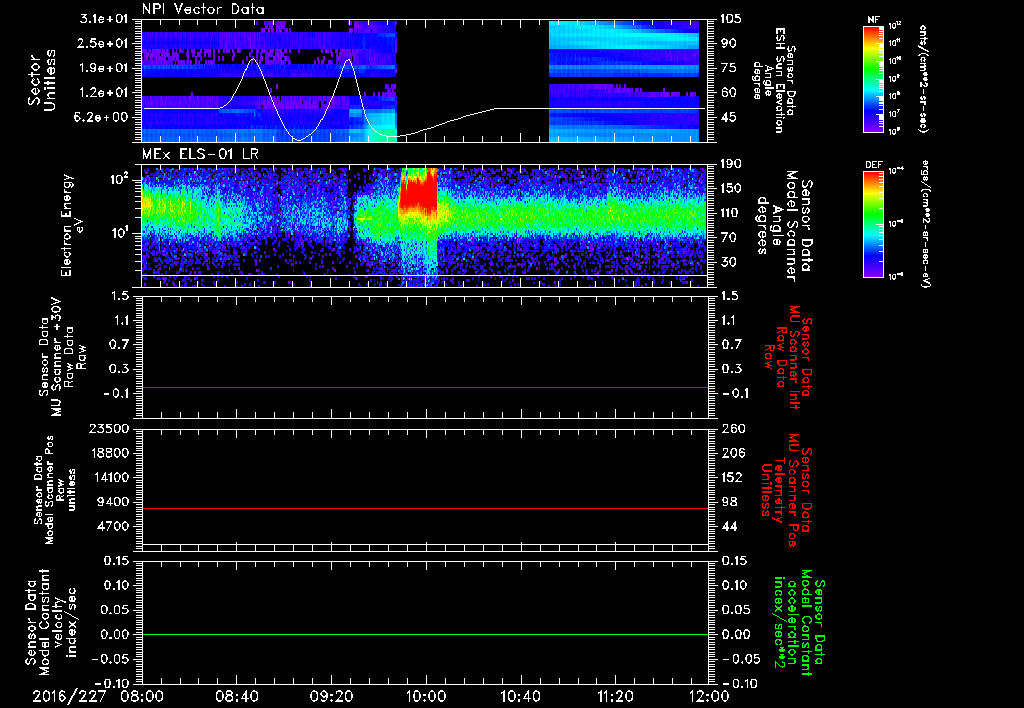
Task: Click the '14100' scanner position tick label
Action: pyautogui.click(x=112, y=477)
